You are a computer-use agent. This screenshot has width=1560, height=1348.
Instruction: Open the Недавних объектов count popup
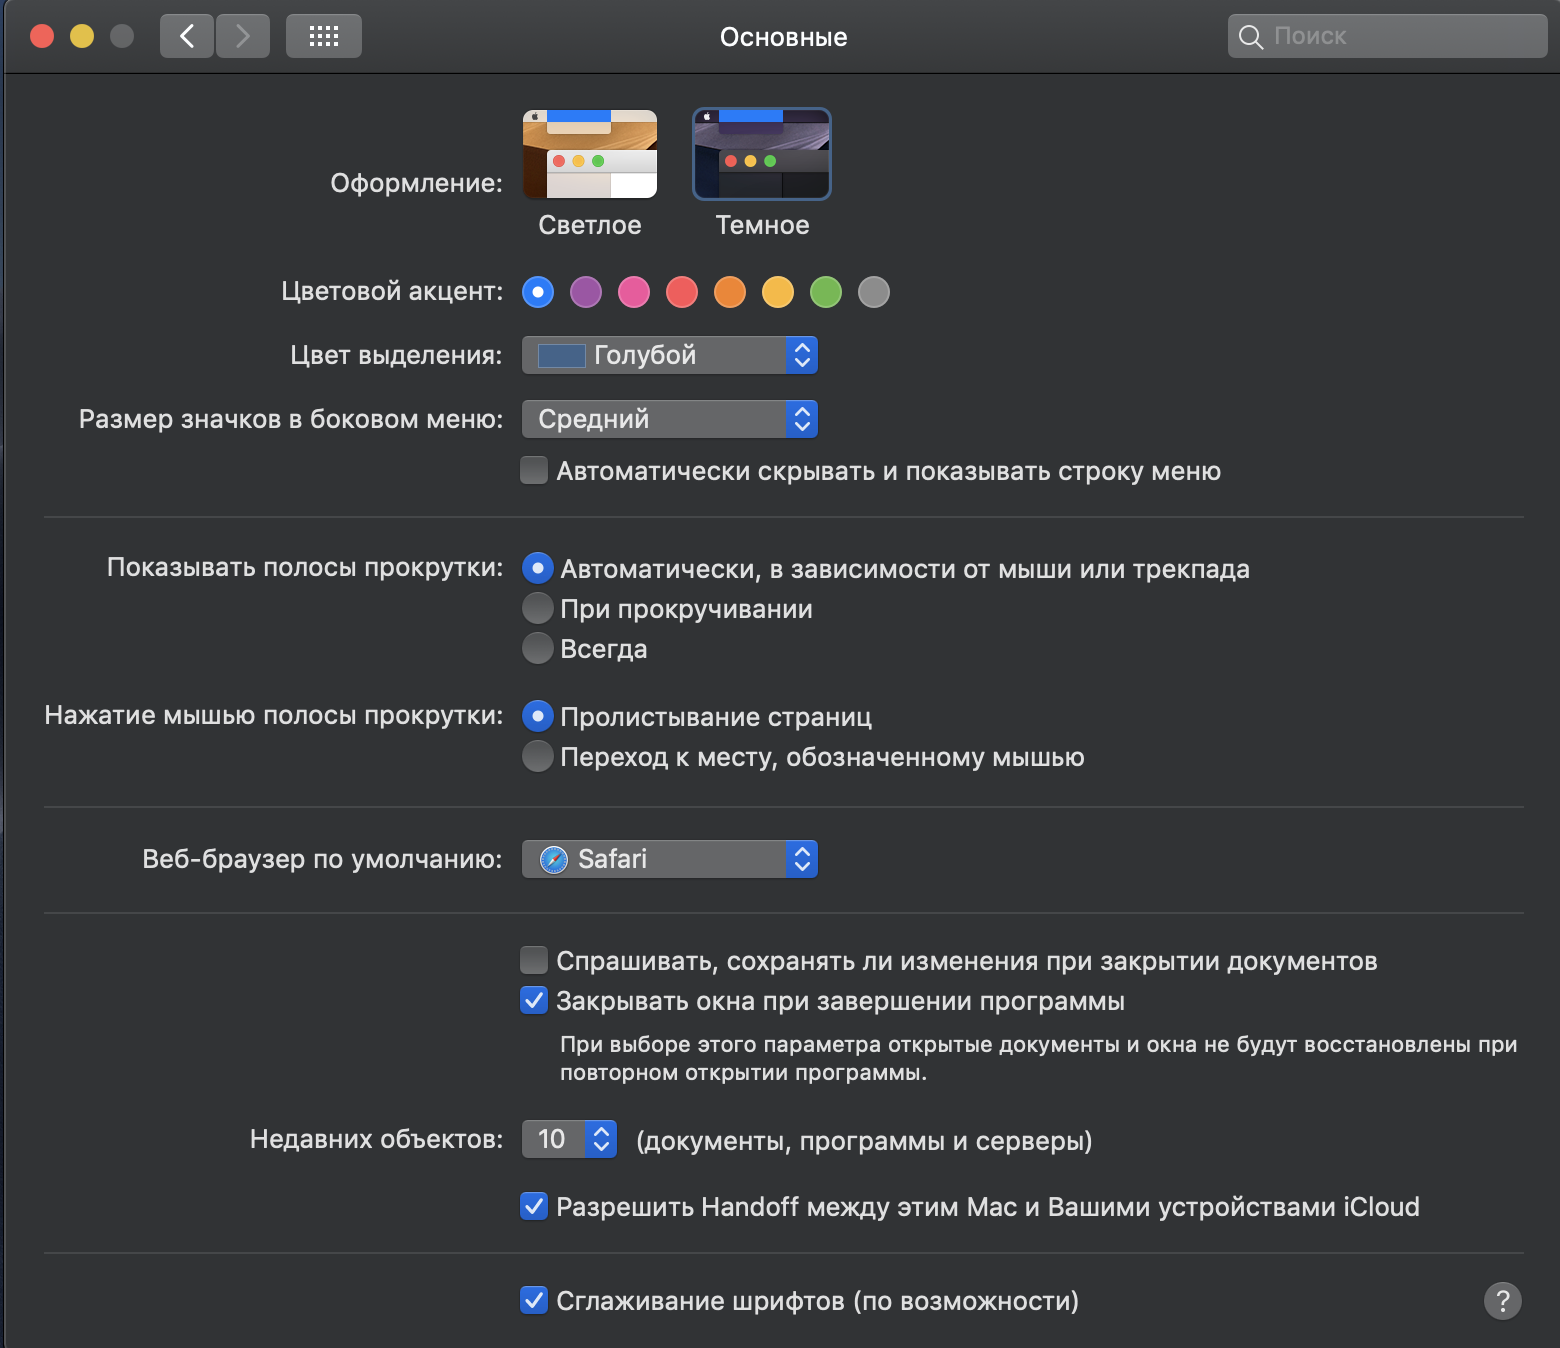coord(569,1139)
